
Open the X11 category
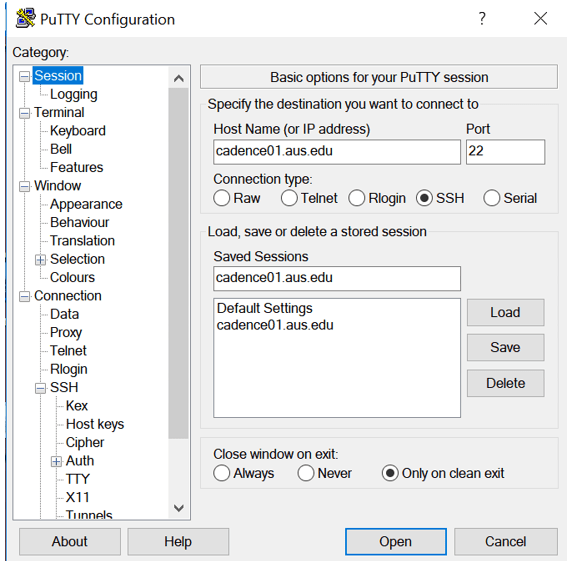[x=78, y=497]
